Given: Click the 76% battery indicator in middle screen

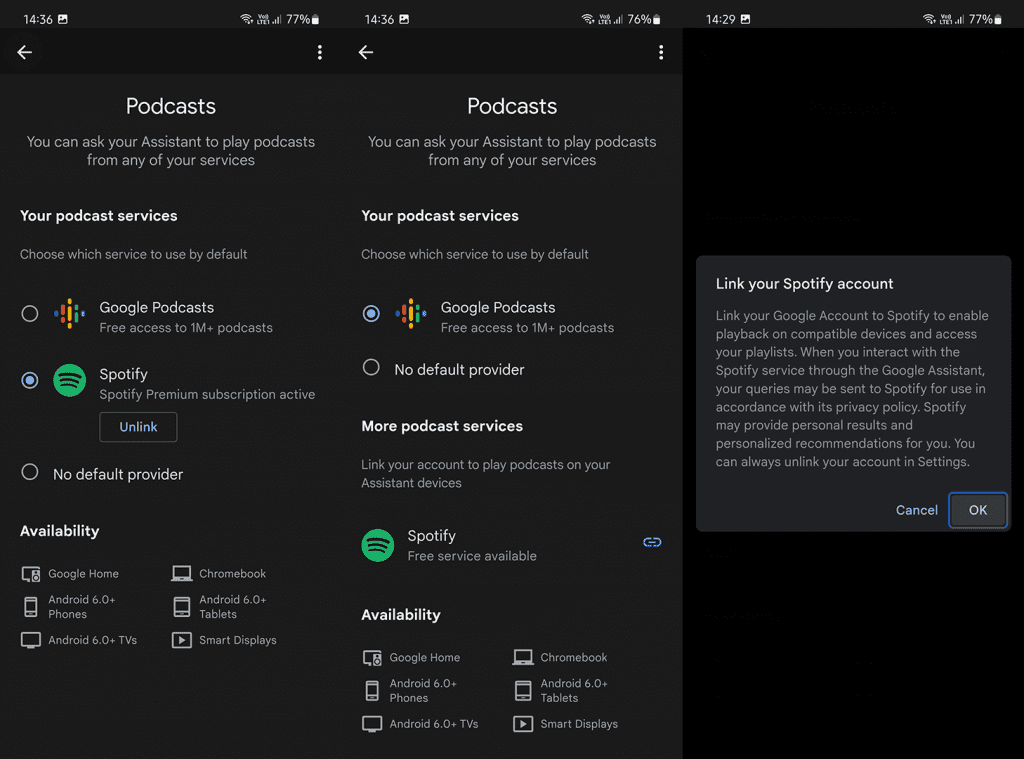Looking at the screenshot, I should [x=644, y=19].
